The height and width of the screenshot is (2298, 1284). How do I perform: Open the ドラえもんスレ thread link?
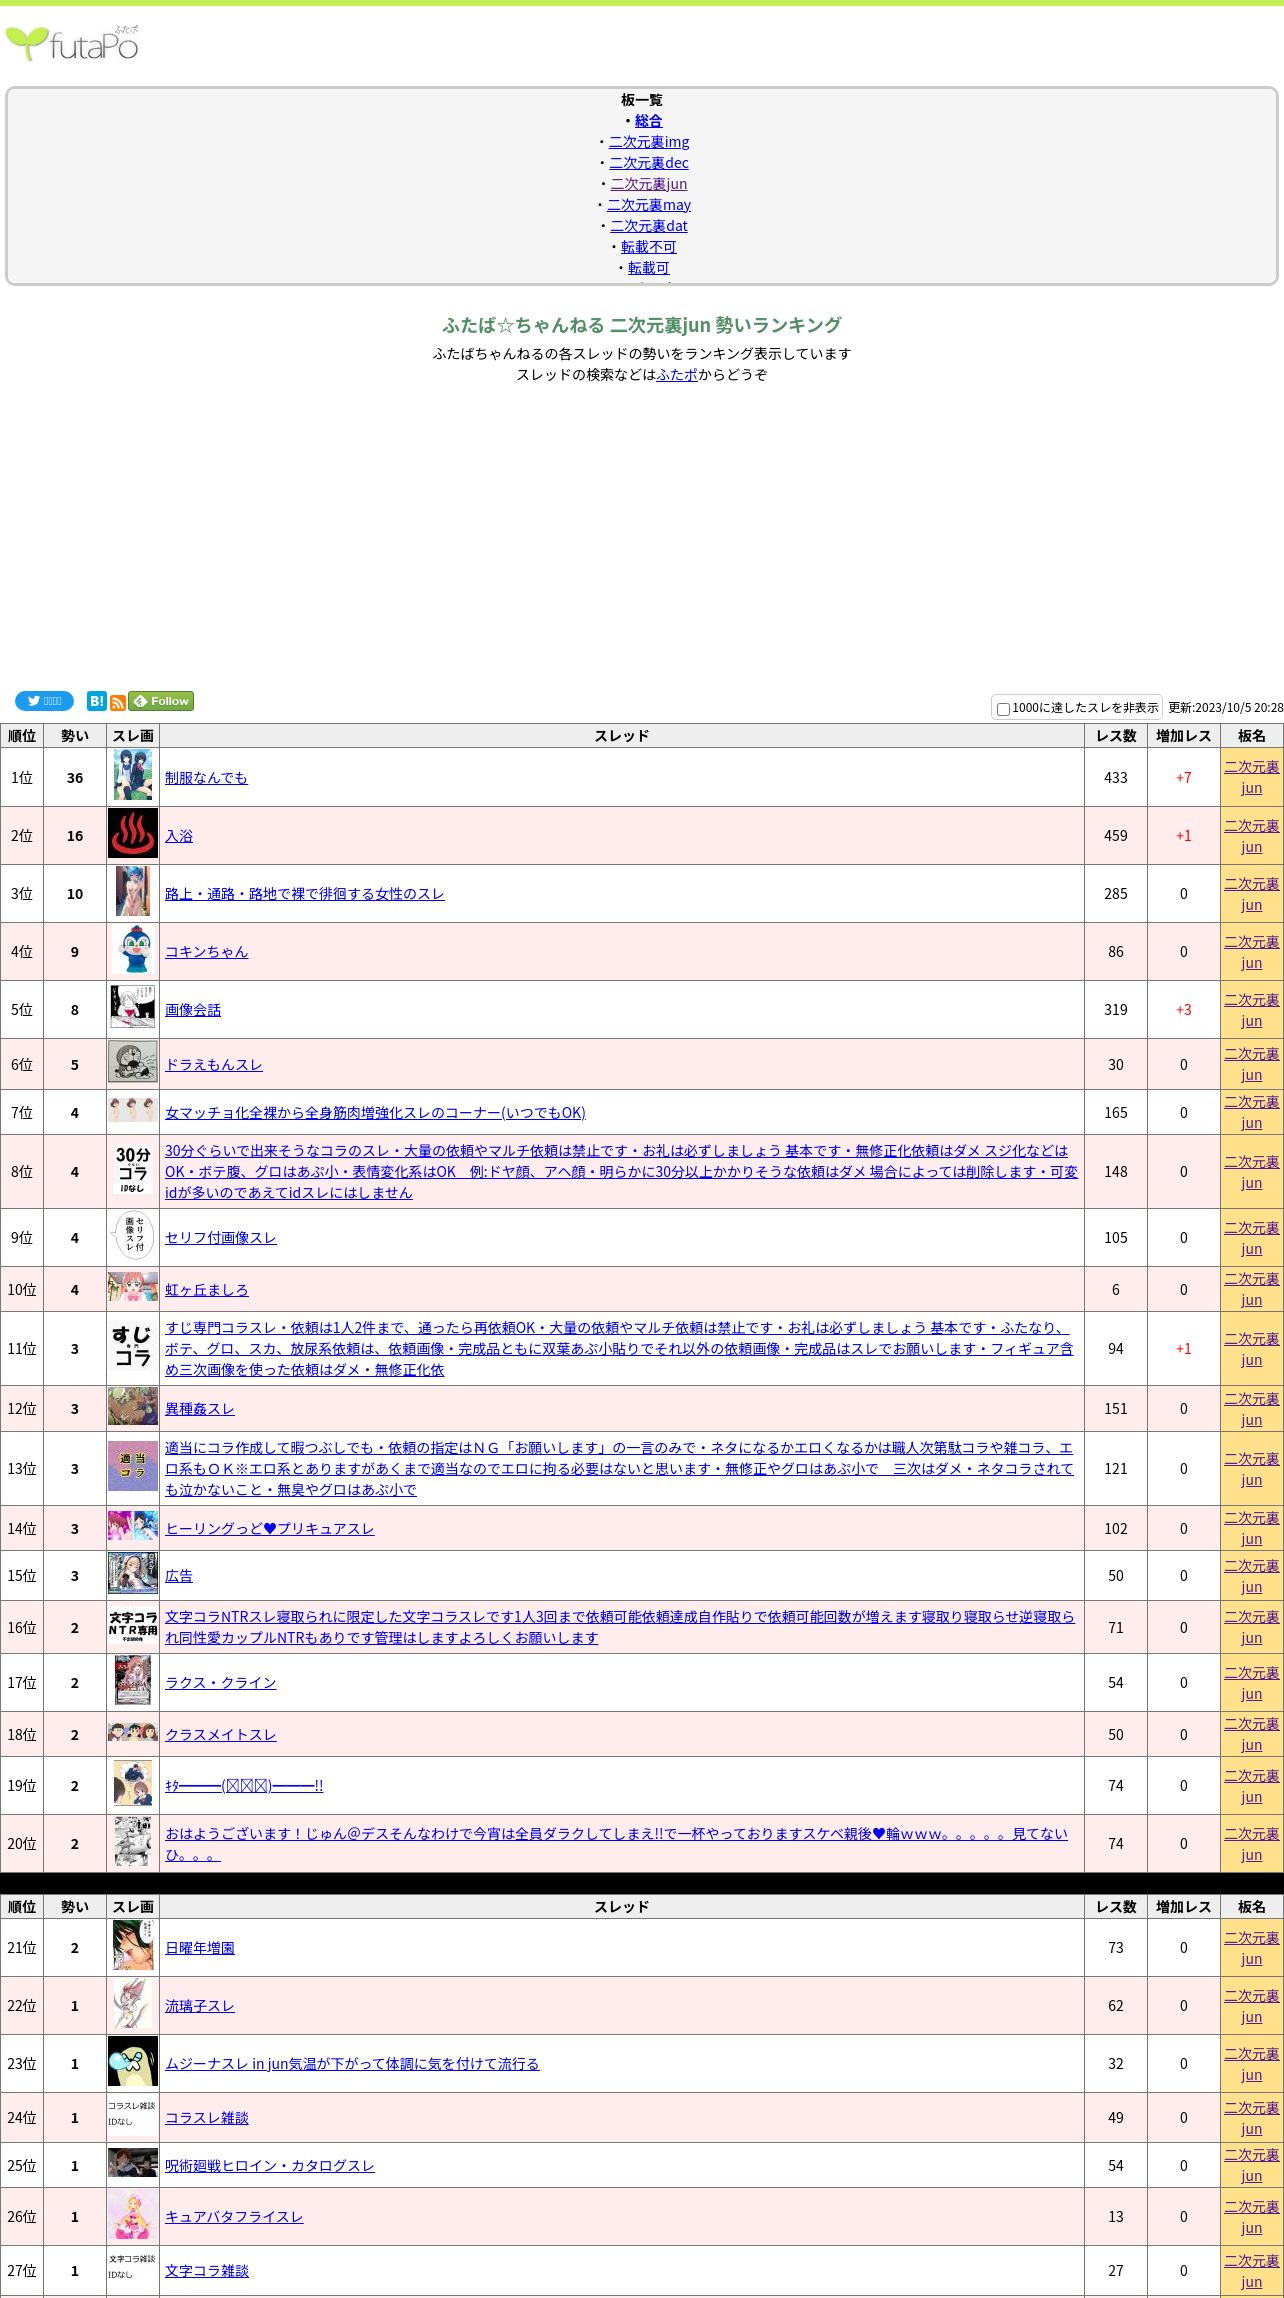coord(213,1065)
